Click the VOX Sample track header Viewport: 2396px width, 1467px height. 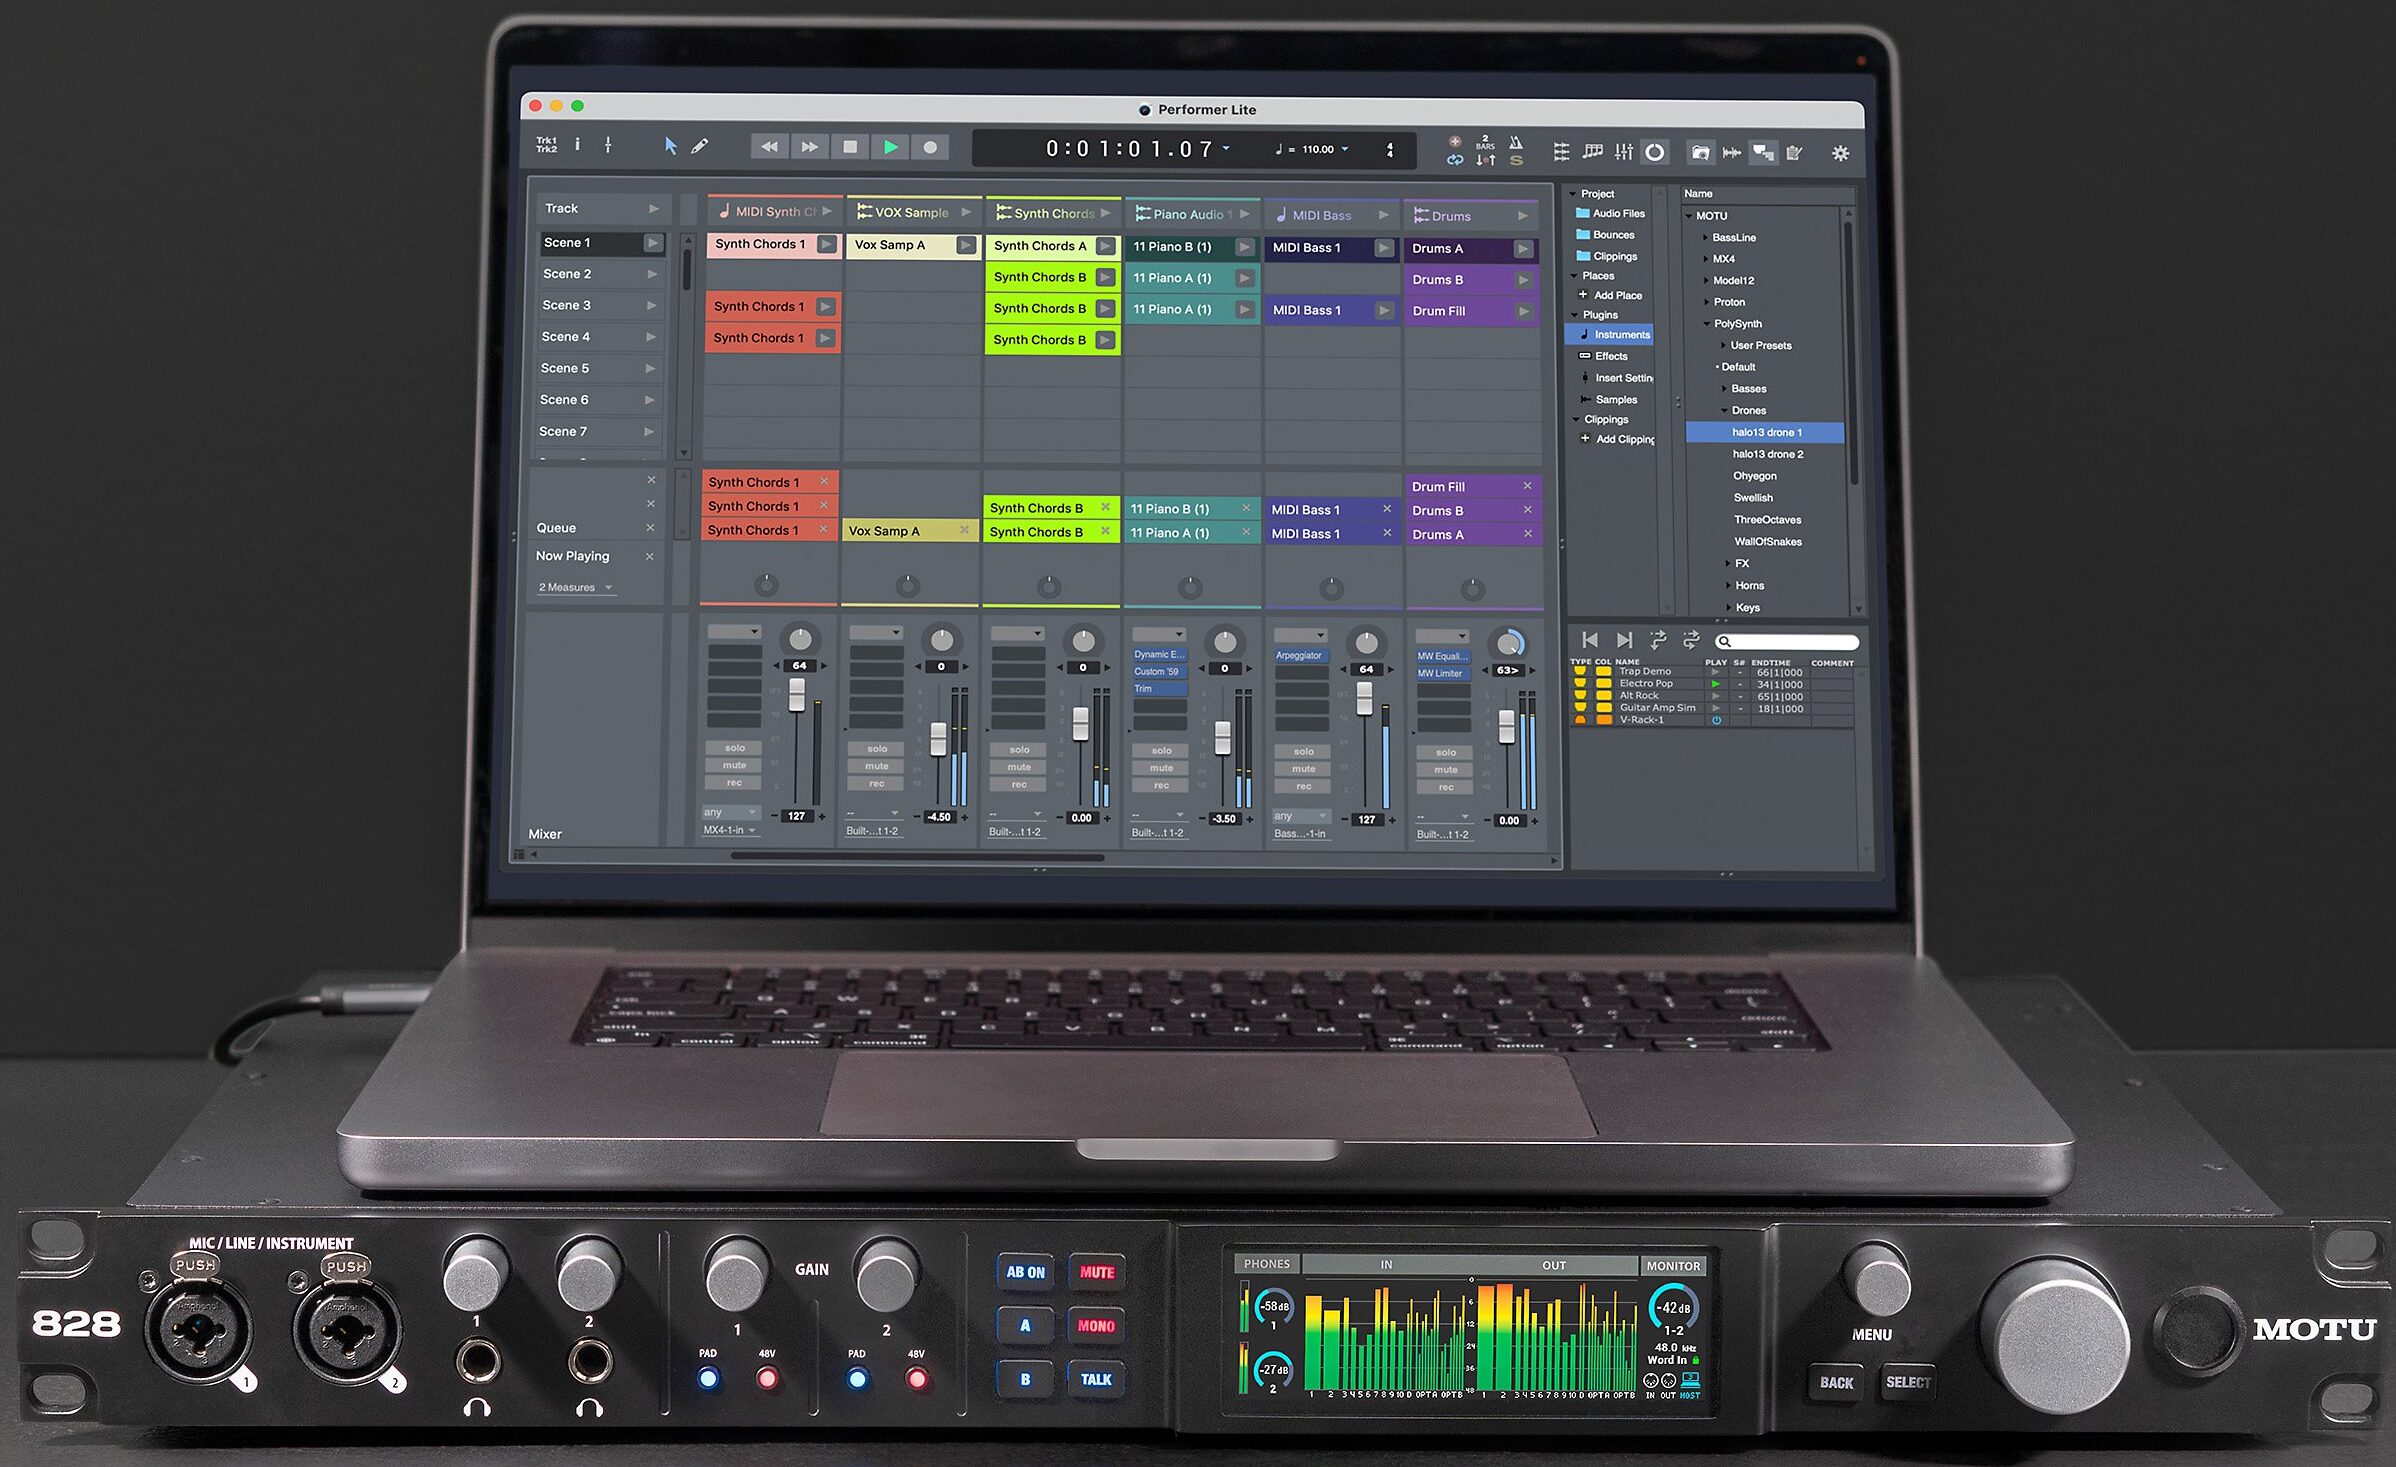point(913,212)
